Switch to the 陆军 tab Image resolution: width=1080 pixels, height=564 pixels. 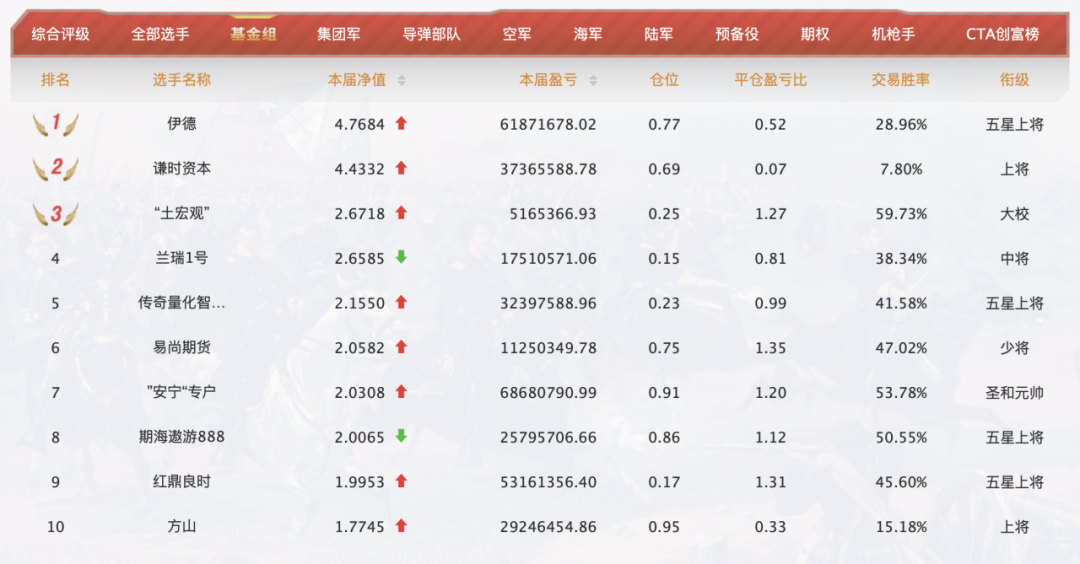(x=658, y=34)
